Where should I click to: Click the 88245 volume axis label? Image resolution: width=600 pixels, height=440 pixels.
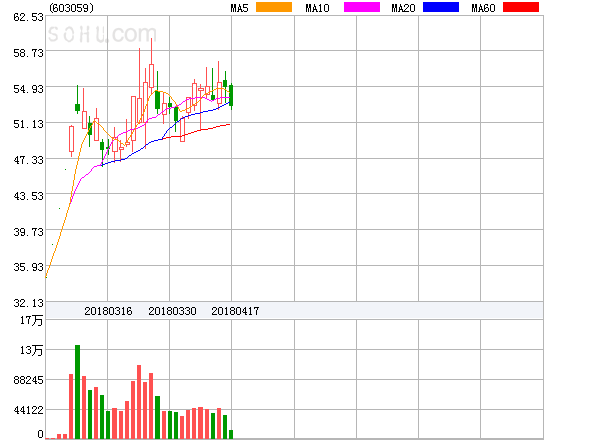click(28, 380)
